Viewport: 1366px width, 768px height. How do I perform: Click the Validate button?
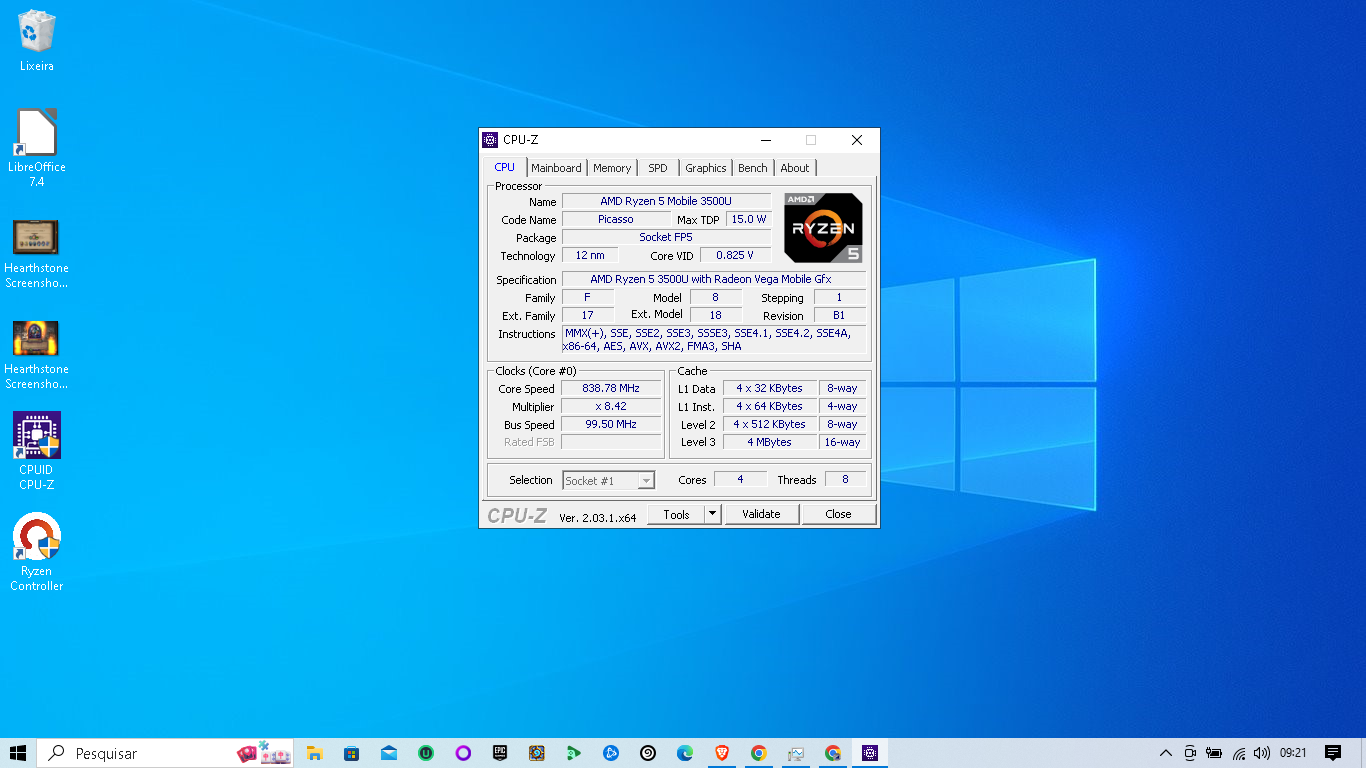click(x=761, y=514)
